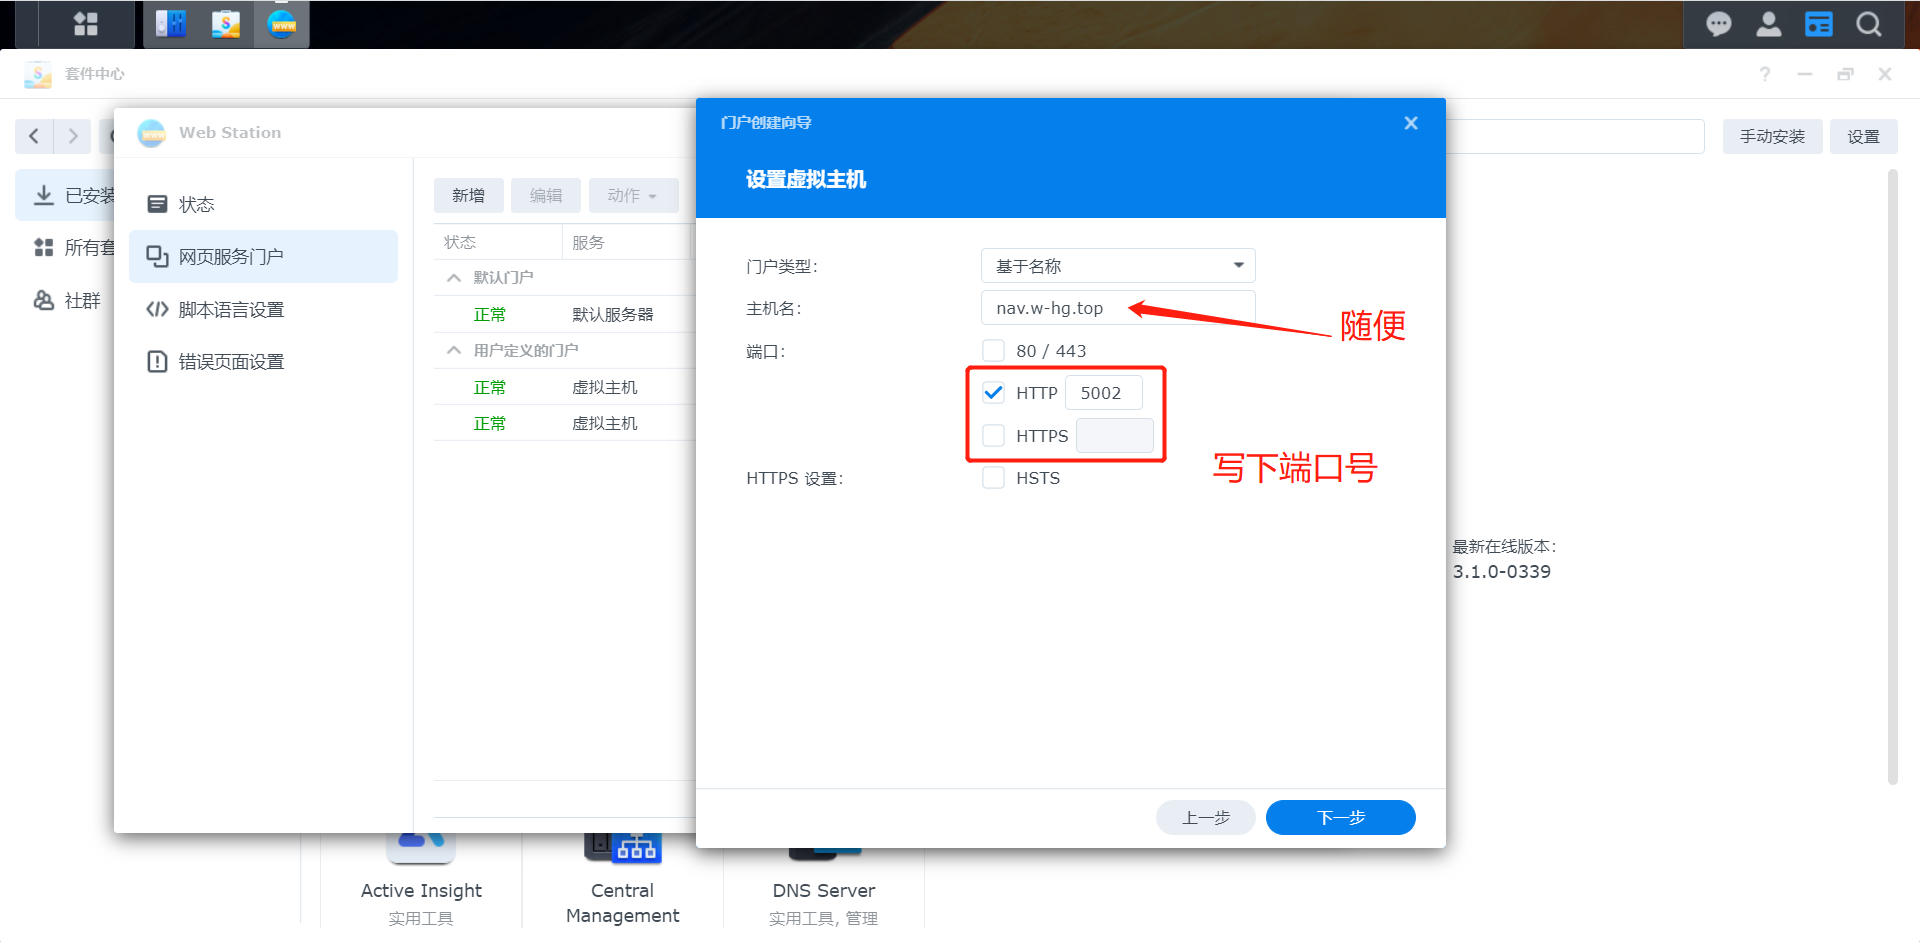Open 错误页面设置 in Web Station
The height and width of the screenshot is (942, 1920).
click(x=263, y=361)
